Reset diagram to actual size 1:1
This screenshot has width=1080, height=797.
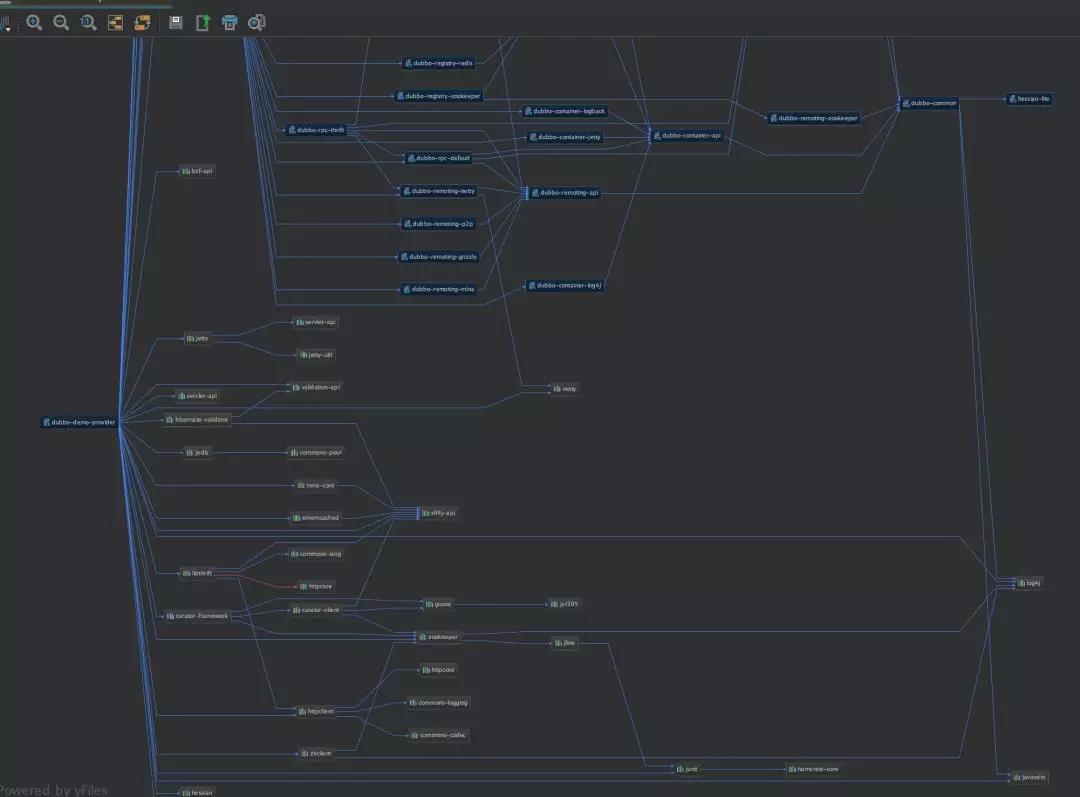88,22
